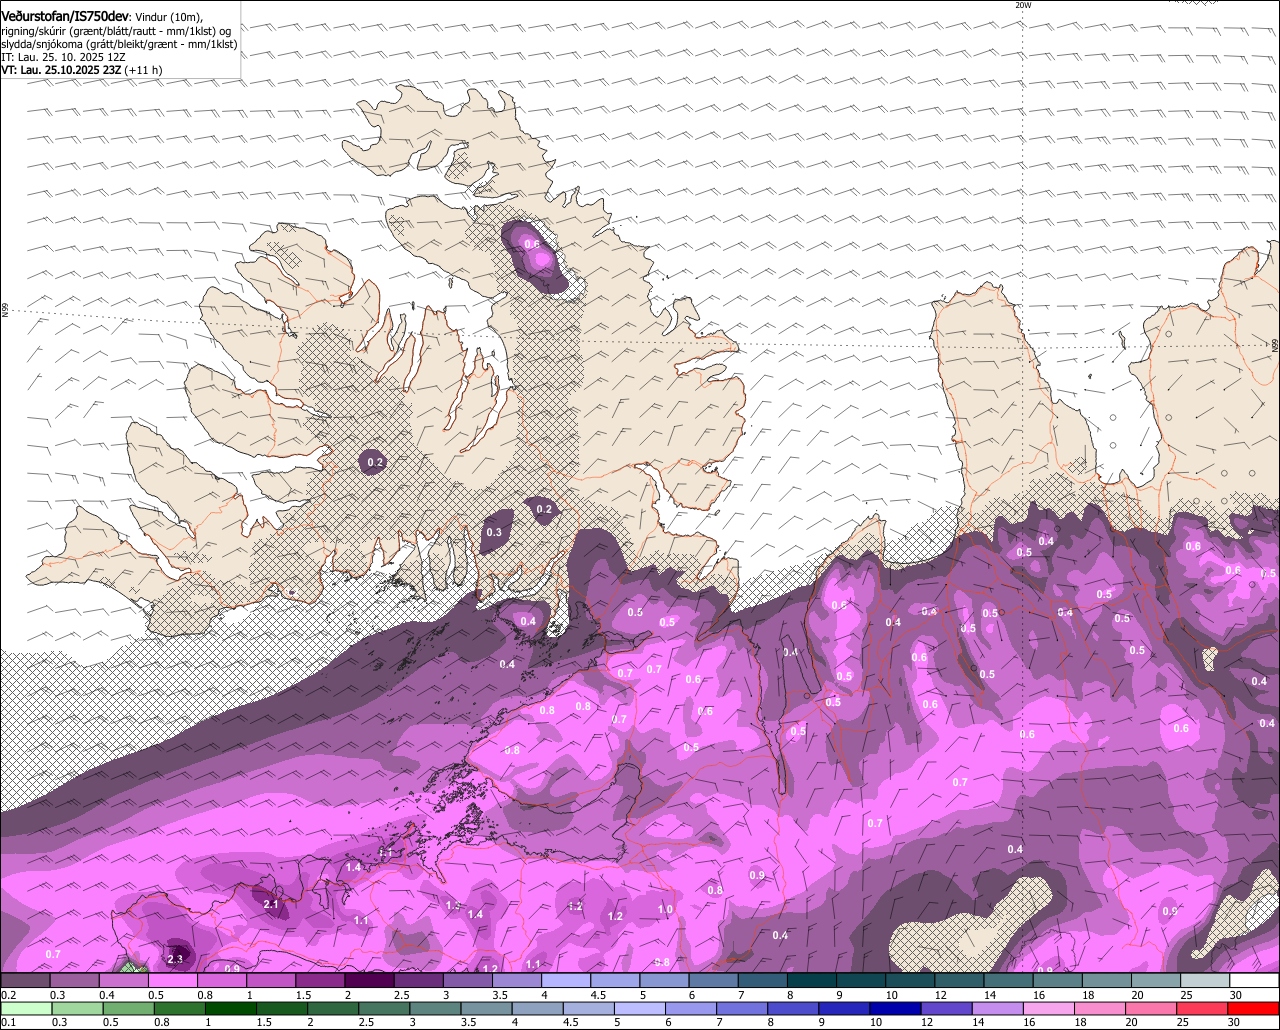Viewport: 1280px width, 1030px height.
Task: Select the upper legend swatch starting at 1.5
Action: click(x=321, y=980)
